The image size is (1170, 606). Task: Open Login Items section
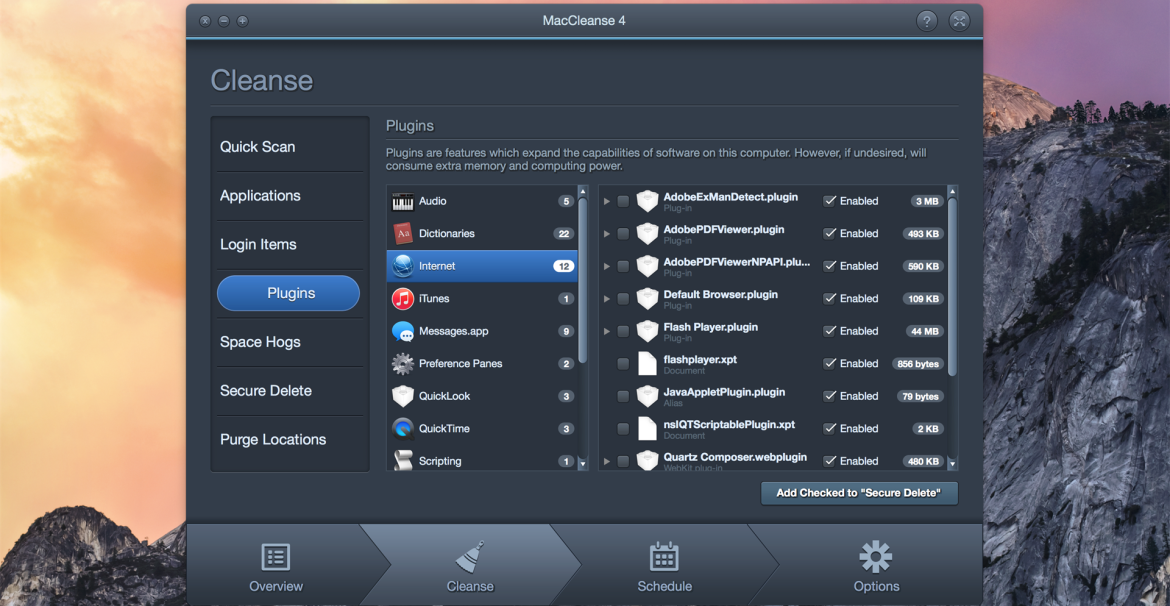(290, 245)
